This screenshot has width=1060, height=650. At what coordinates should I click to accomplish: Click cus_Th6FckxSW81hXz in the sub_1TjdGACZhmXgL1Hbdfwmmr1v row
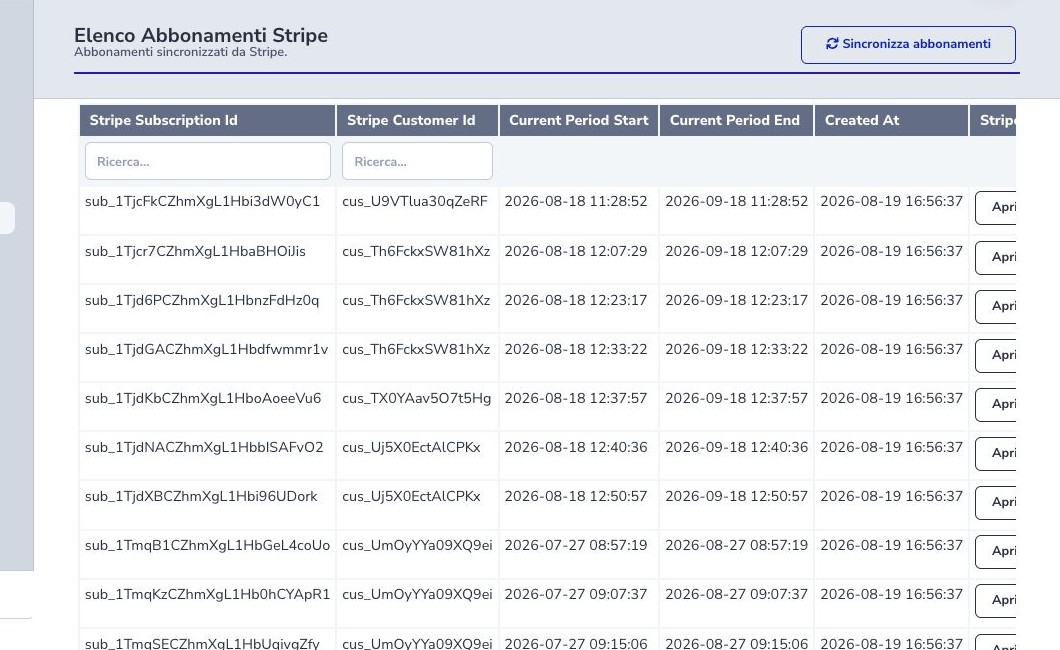click(x=416, y=349)
